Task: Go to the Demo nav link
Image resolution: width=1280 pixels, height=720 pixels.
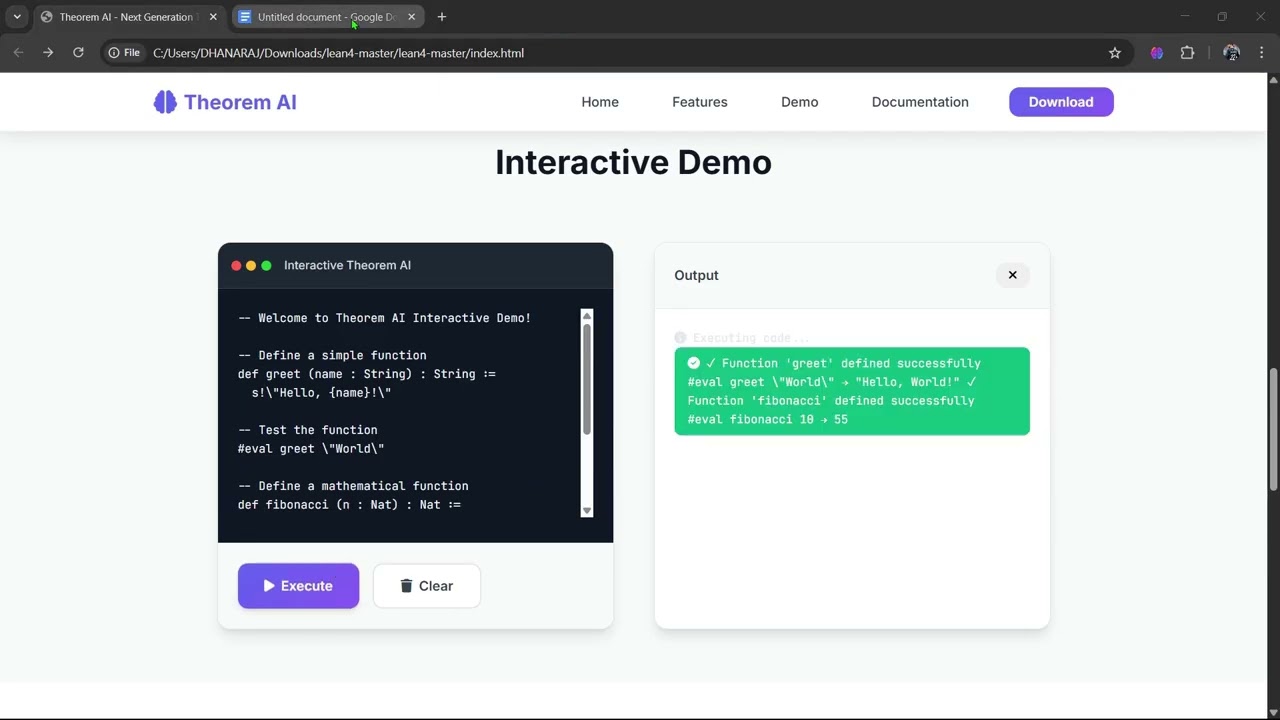Action: (800, 102)
